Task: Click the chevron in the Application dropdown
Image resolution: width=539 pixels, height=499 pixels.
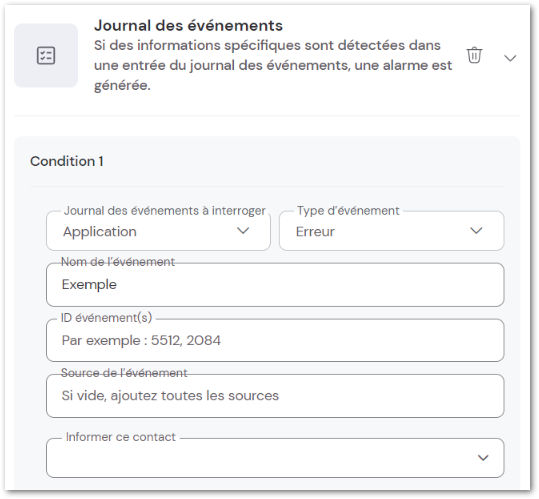Action: 243,230
